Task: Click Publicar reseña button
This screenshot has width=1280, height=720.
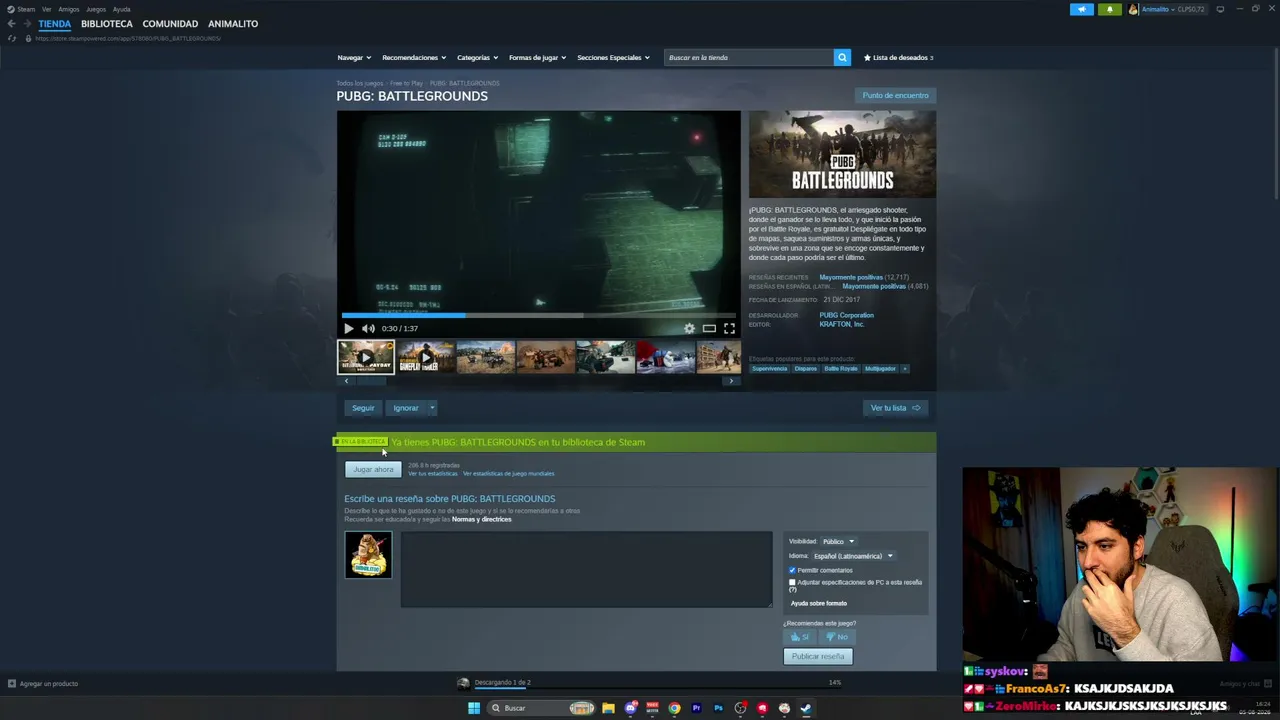Action: pyautogui.click(x=818, y=657)
